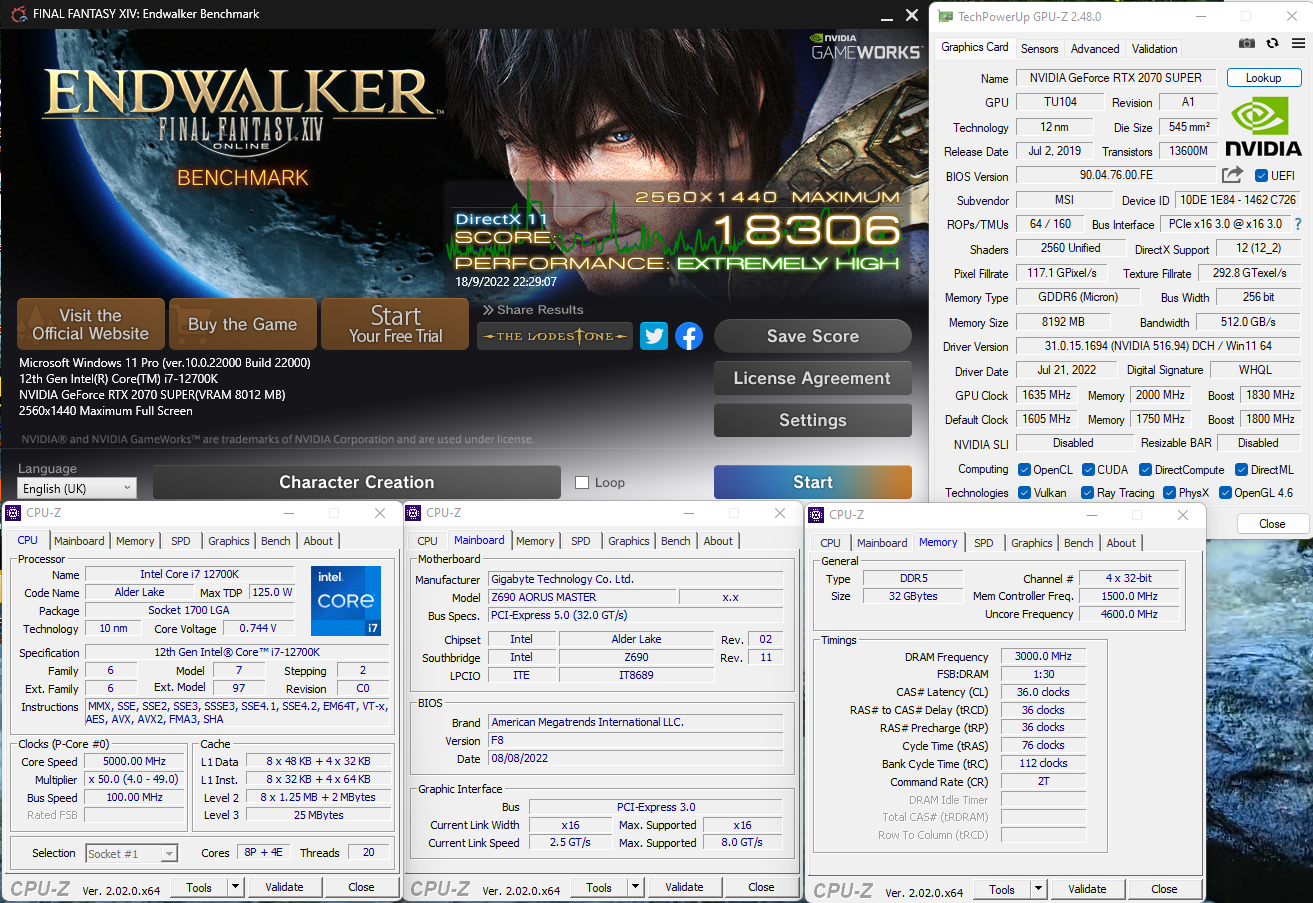Click Core Speed 5000.00 MHz value
Viewport: 1313px width, 903px height.
(x=135, y=761)
